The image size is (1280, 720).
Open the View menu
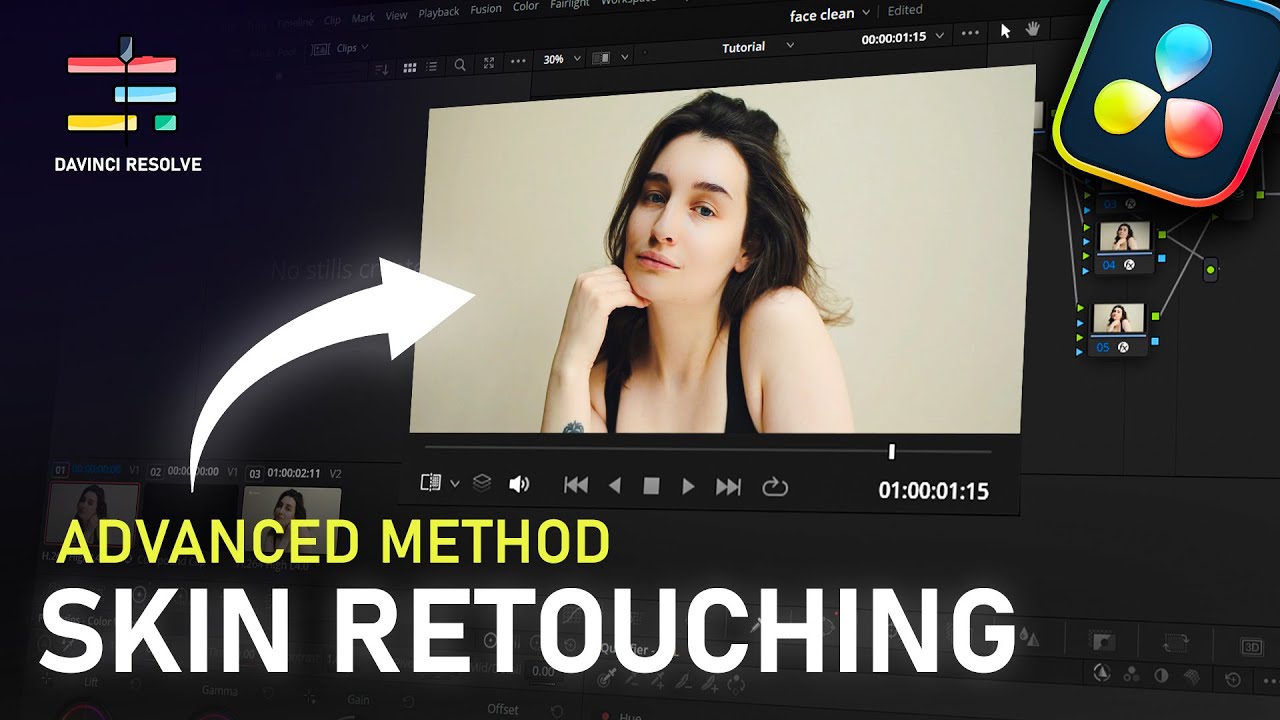coord(397,15)
